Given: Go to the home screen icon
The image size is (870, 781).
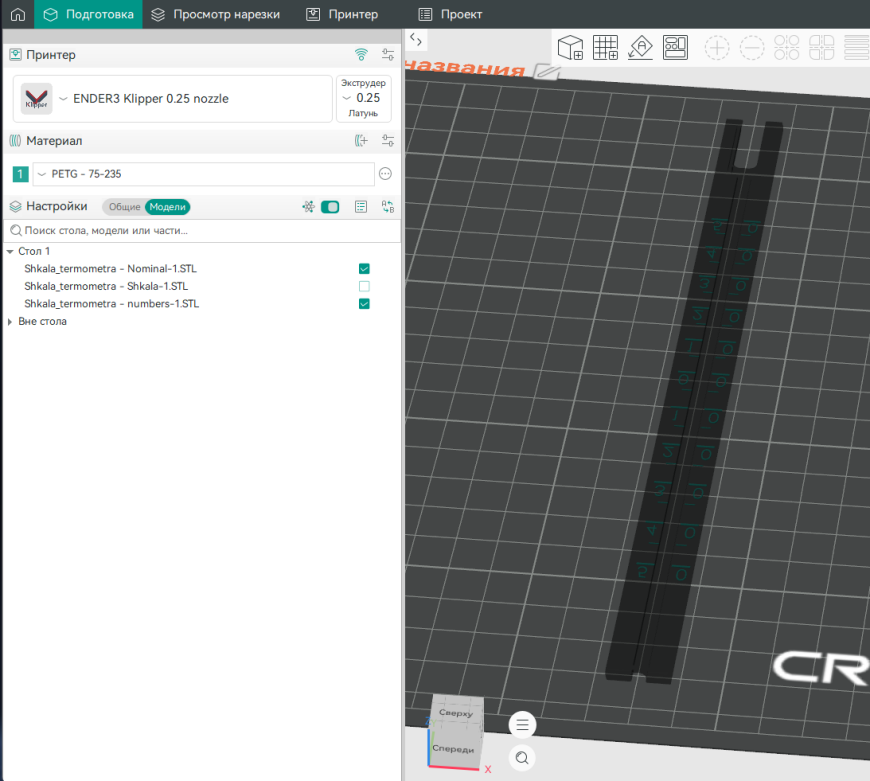Looking at the screenshot, I should 18,14.
